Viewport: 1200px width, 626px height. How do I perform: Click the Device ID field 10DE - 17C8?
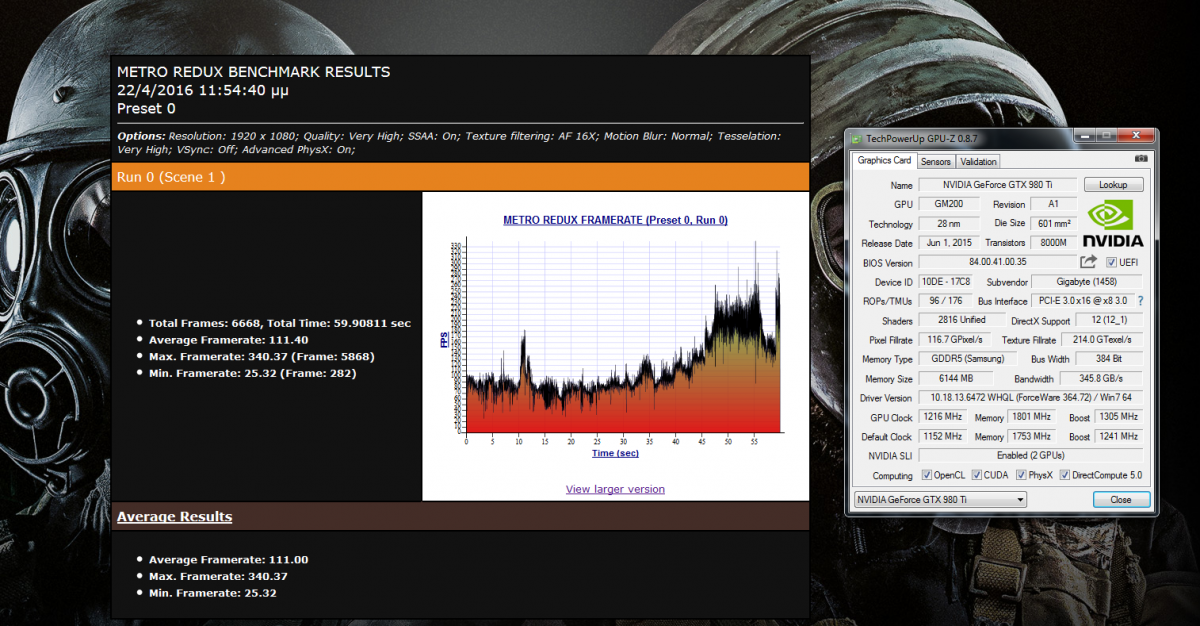[943, 282]
